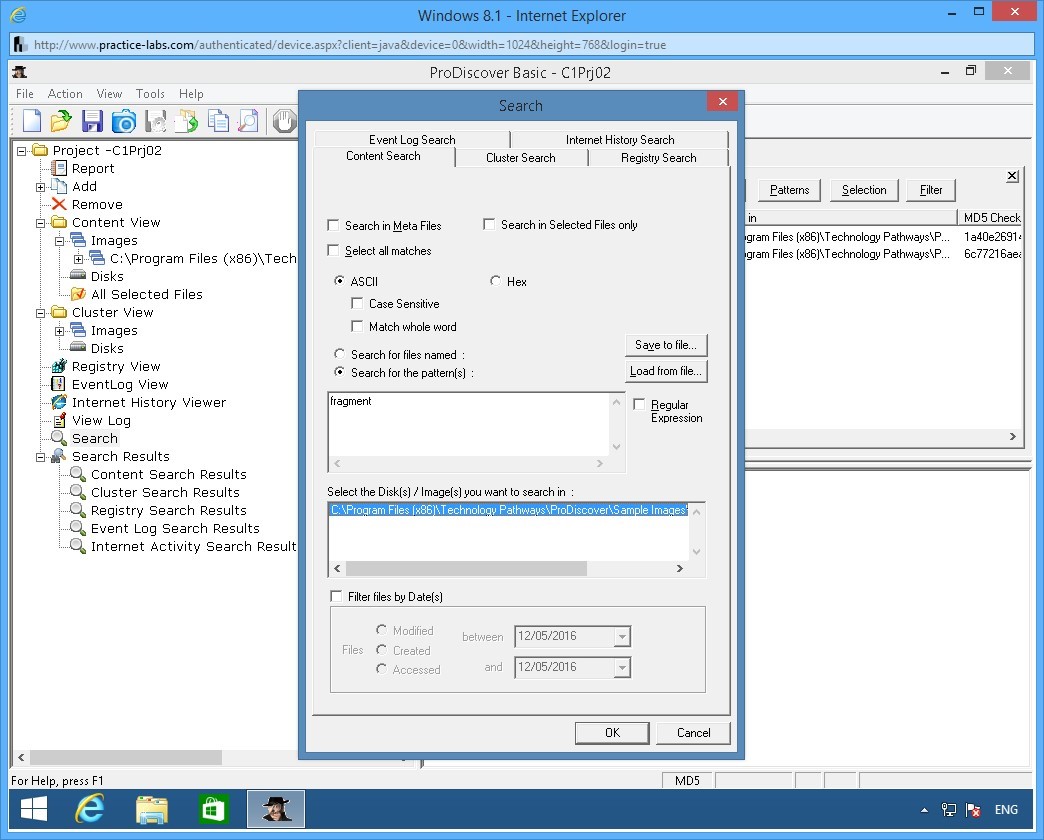This screenshot has height=840, width=1044.
Task: Select the ASCII radio button
Action: (339, 281)
